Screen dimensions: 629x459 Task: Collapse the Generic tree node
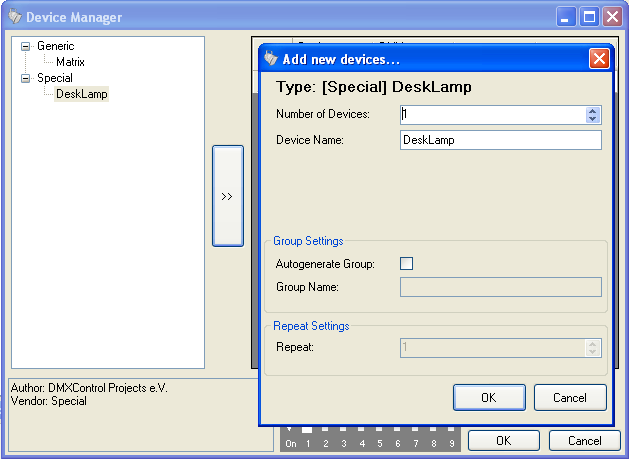click(x=26, y=46)
